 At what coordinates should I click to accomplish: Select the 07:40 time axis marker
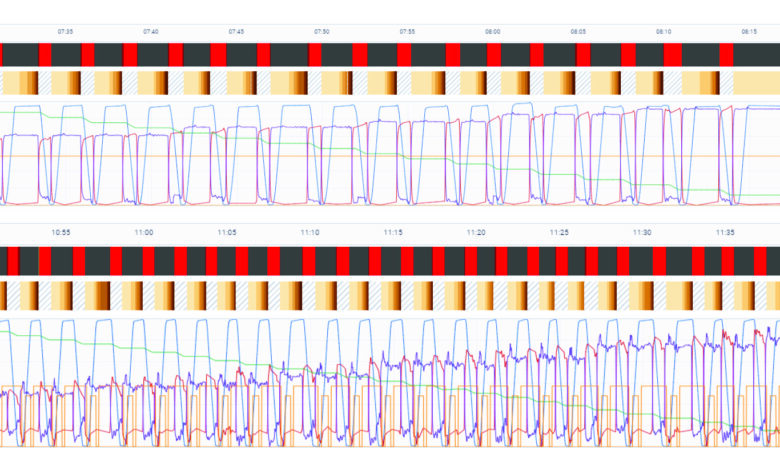150,32
